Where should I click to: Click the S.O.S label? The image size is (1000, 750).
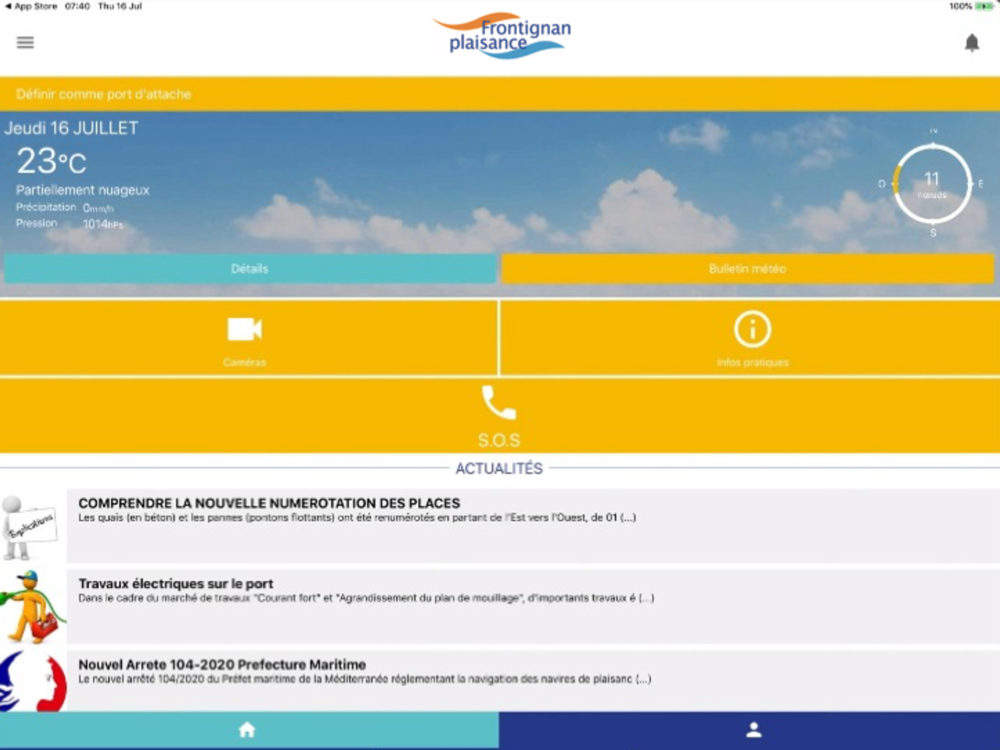tap(499, 440)
